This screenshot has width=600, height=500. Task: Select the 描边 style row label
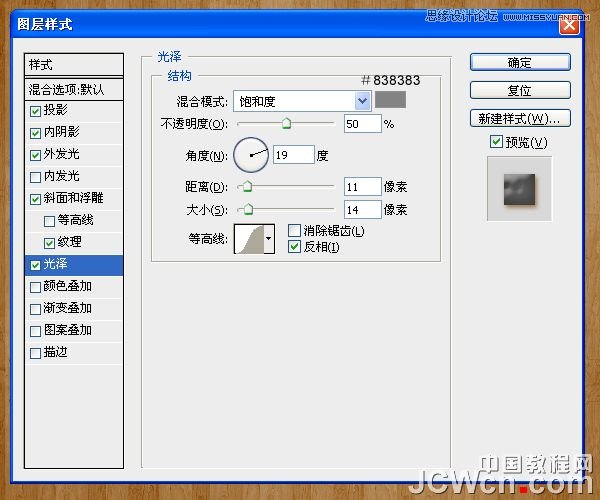55,352
